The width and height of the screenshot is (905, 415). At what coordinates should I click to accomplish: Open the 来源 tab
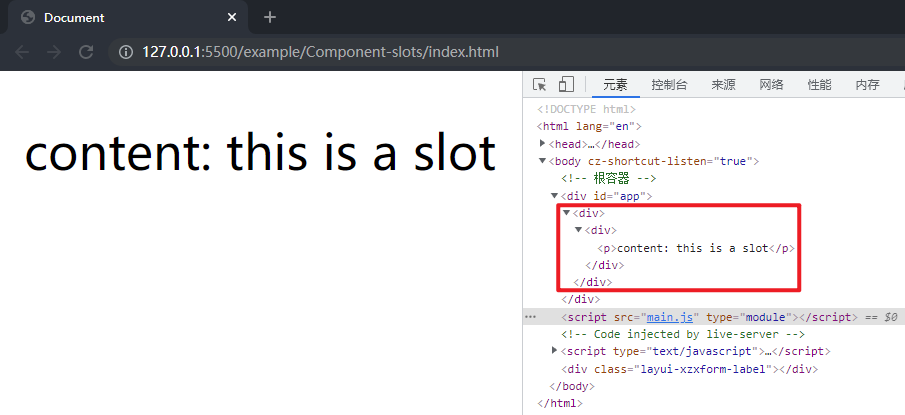(723, 85)
